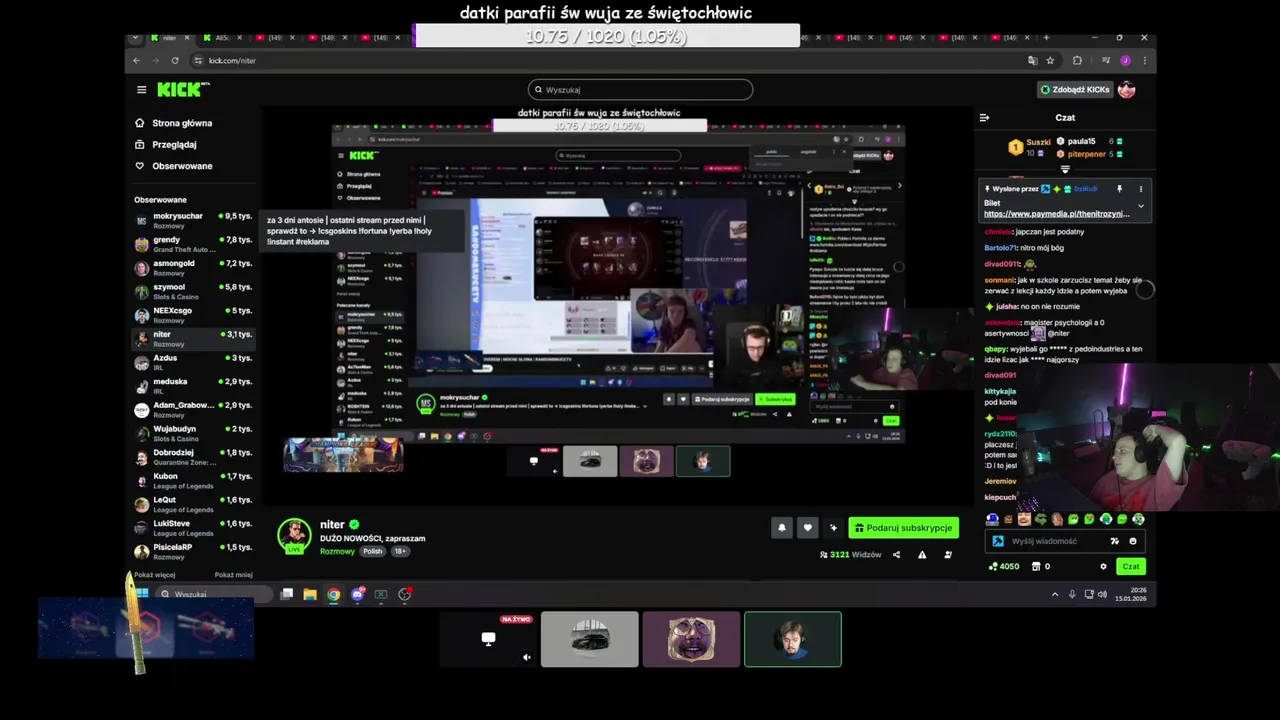Open Chrome from the taskbar
1280x720 pixels.
click(x=333, y=594)
